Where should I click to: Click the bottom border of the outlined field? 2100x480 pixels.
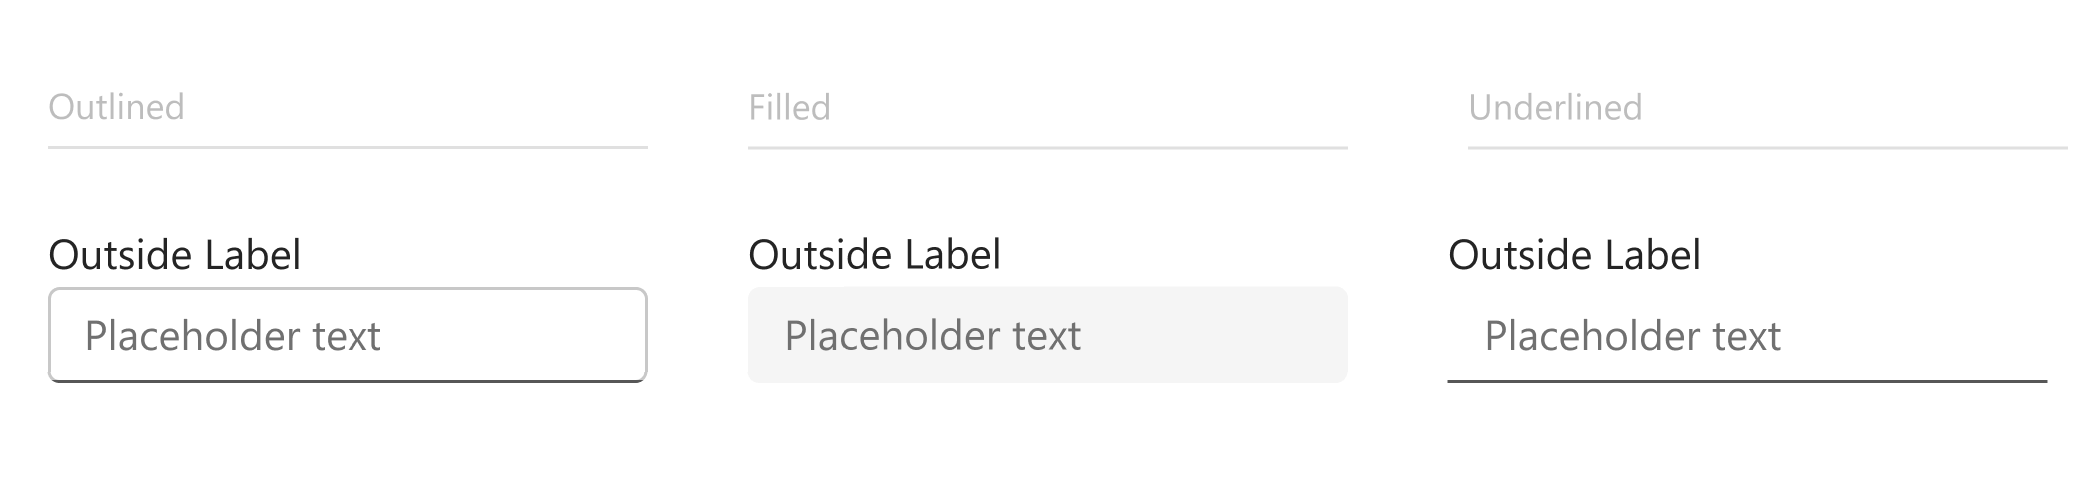(348, 381)
